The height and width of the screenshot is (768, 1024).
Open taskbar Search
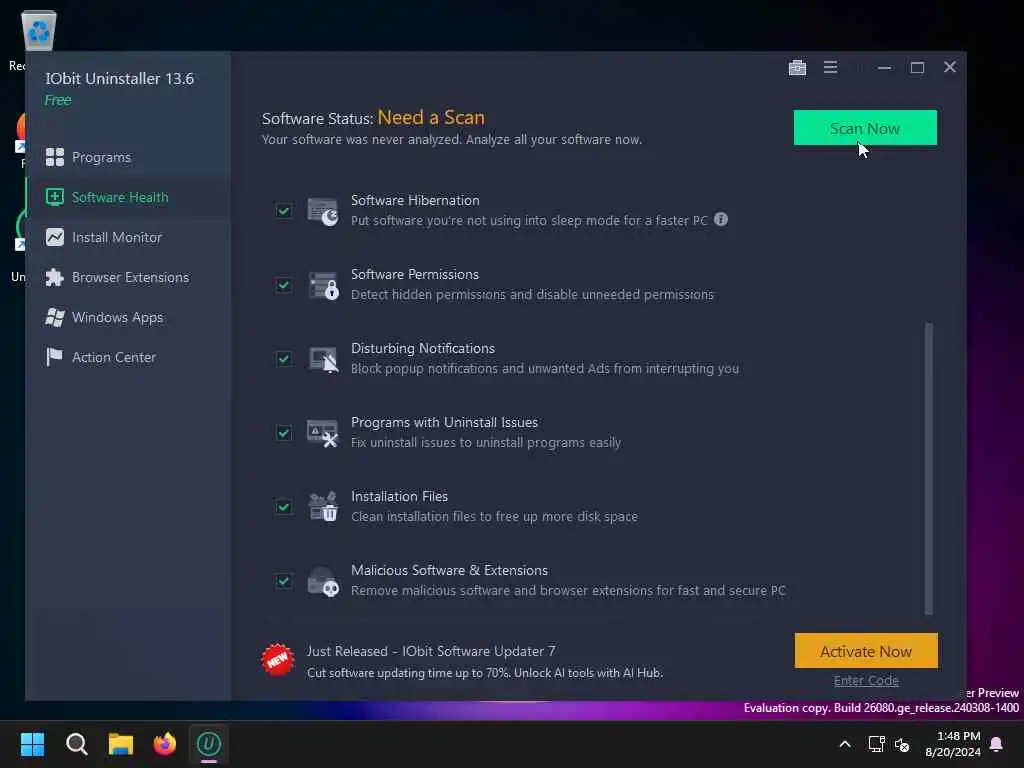pos(76,744)
